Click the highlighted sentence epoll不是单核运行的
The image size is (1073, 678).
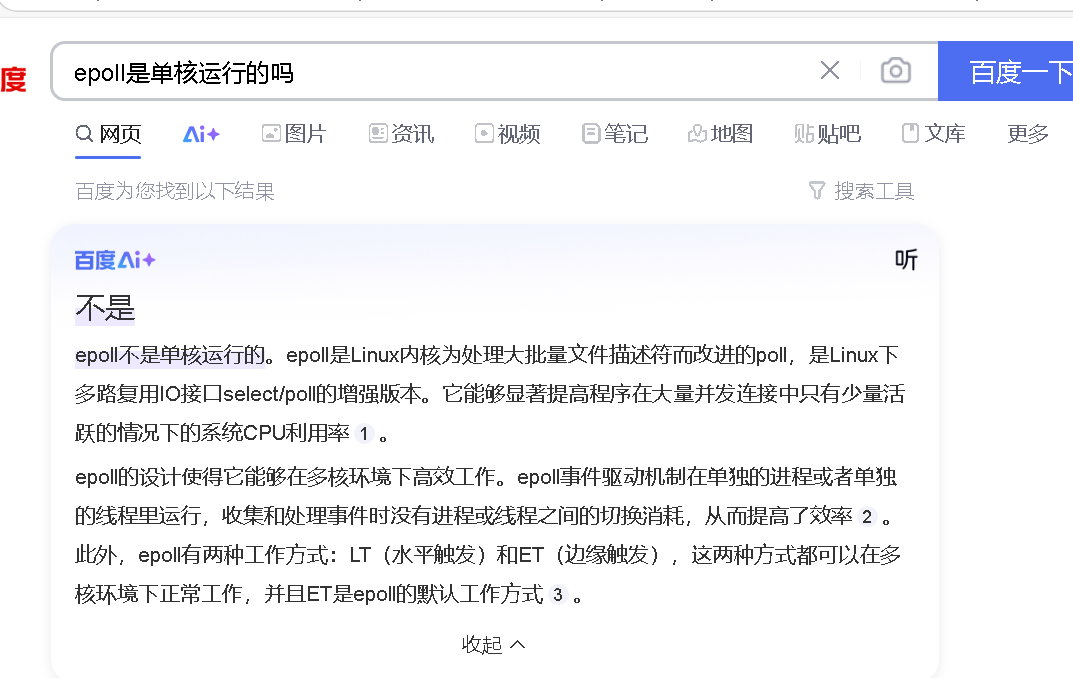(x=170, y=355)
